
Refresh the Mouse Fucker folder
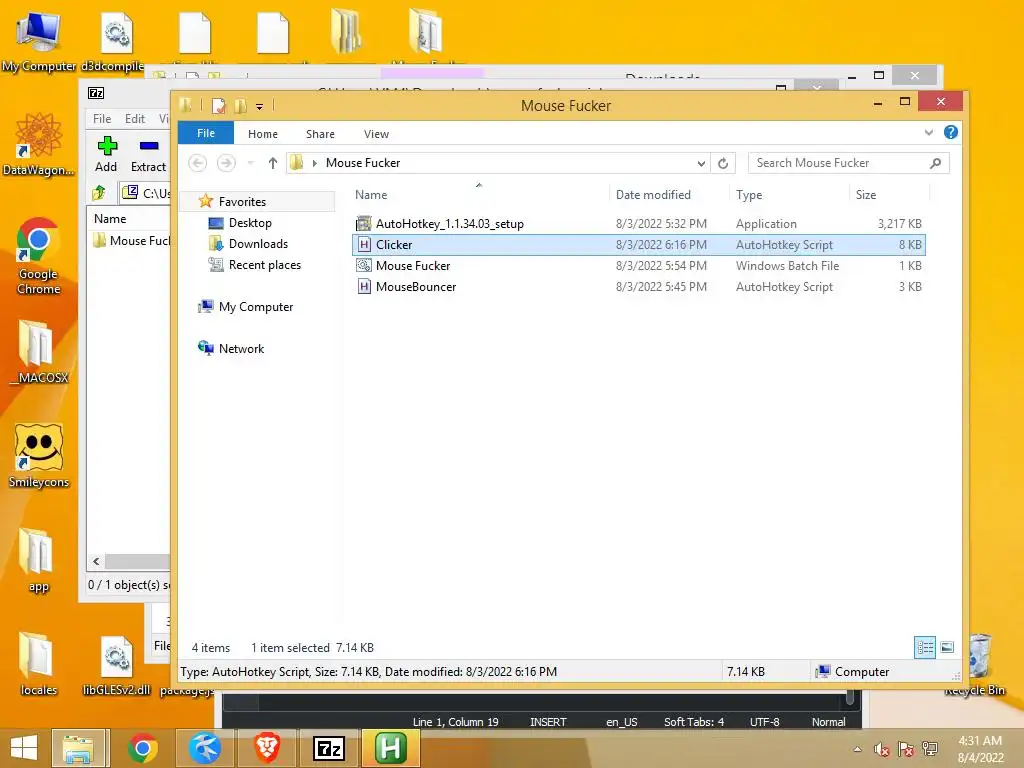[x=723, y=163]
